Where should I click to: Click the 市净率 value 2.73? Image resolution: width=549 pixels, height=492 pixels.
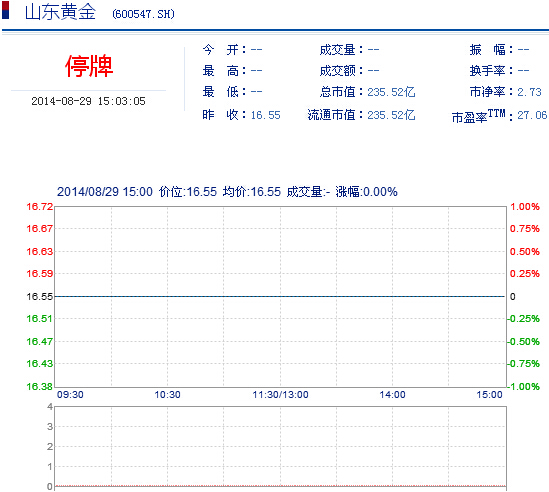[529, 92]
